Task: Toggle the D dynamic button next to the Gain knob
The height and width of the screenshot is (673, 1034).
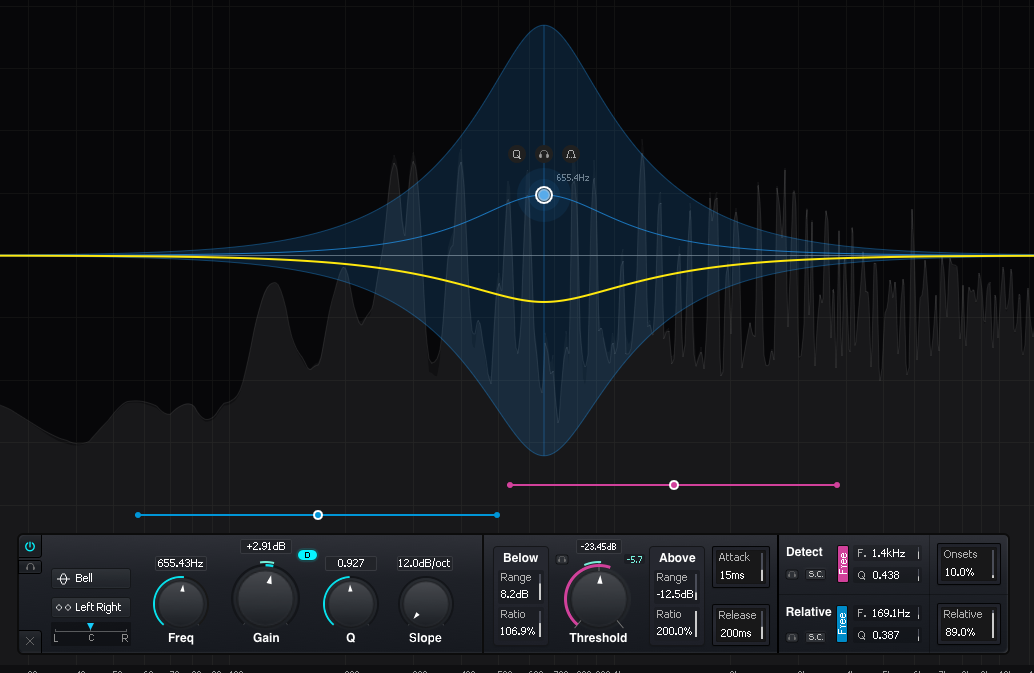Action: click(307, 555)
